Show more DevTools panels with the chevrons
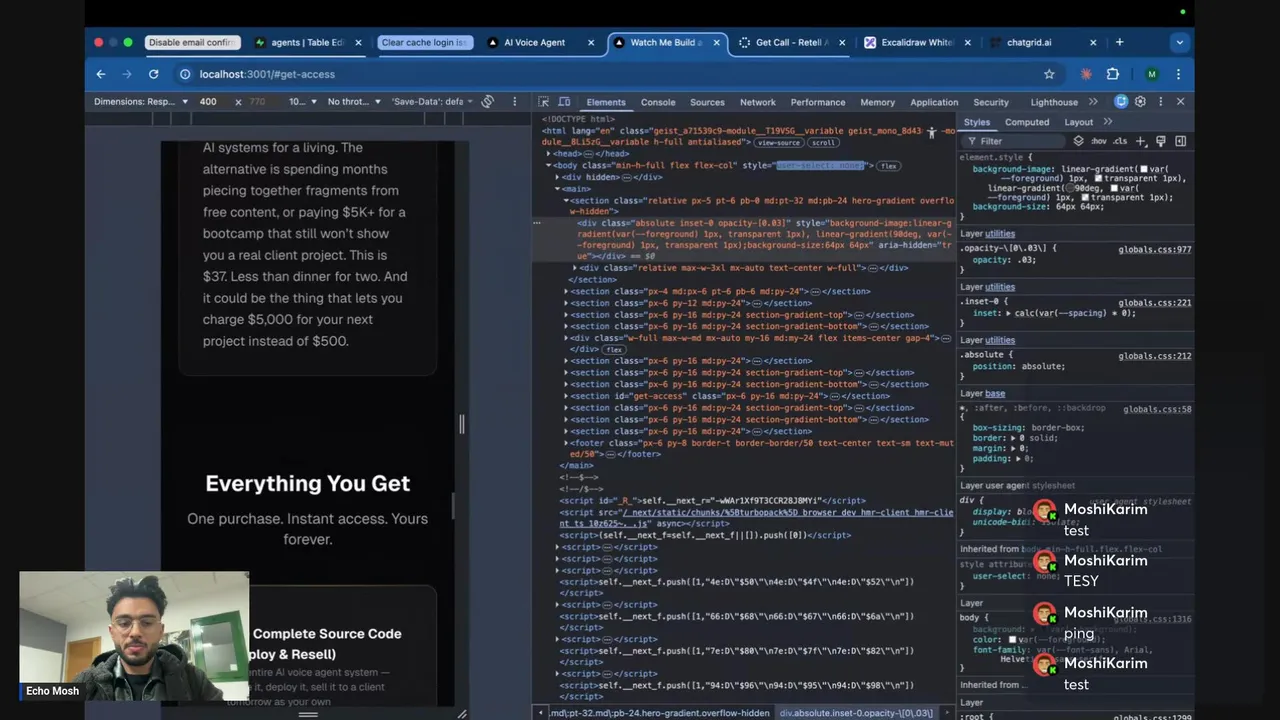 coord(1093,102)
